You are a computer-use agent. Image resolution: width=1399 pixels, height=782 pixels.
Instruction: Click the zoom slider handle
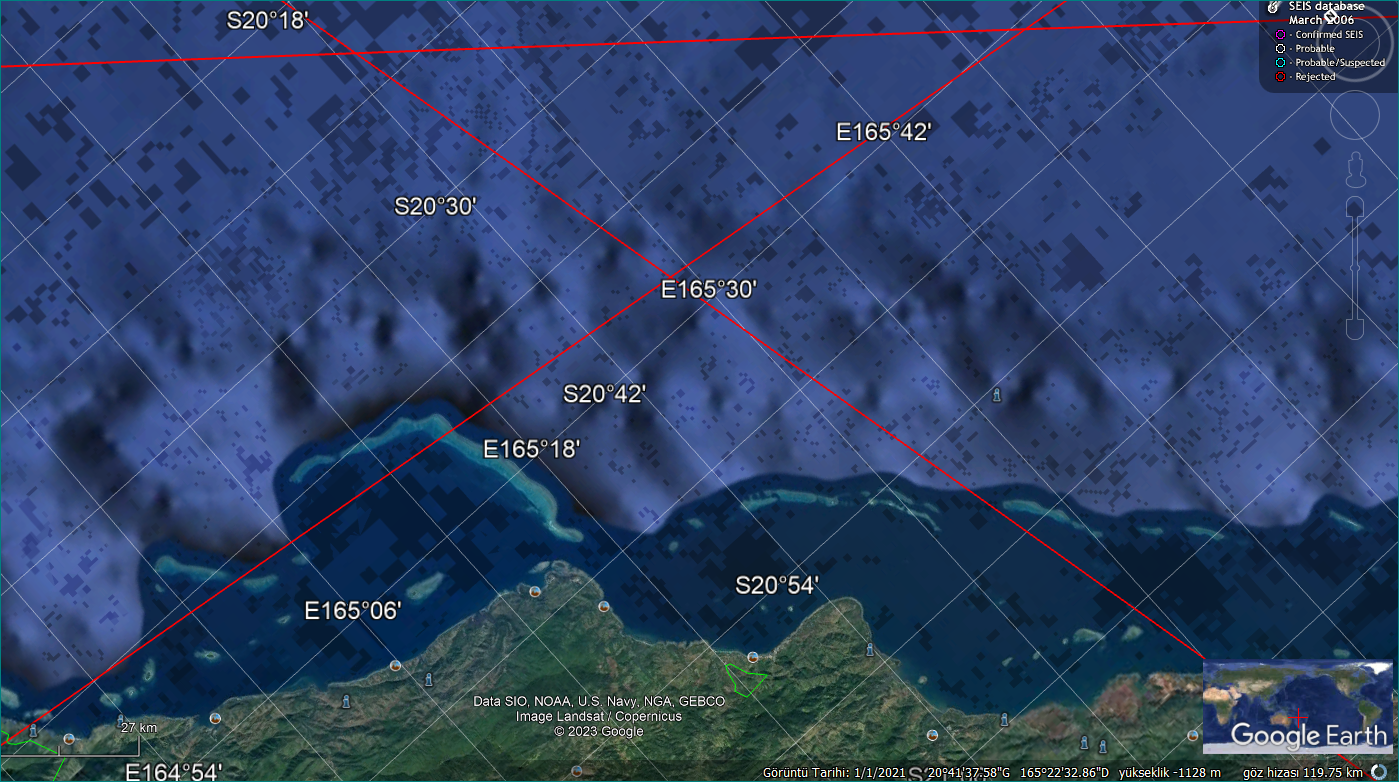(1355, 269)
